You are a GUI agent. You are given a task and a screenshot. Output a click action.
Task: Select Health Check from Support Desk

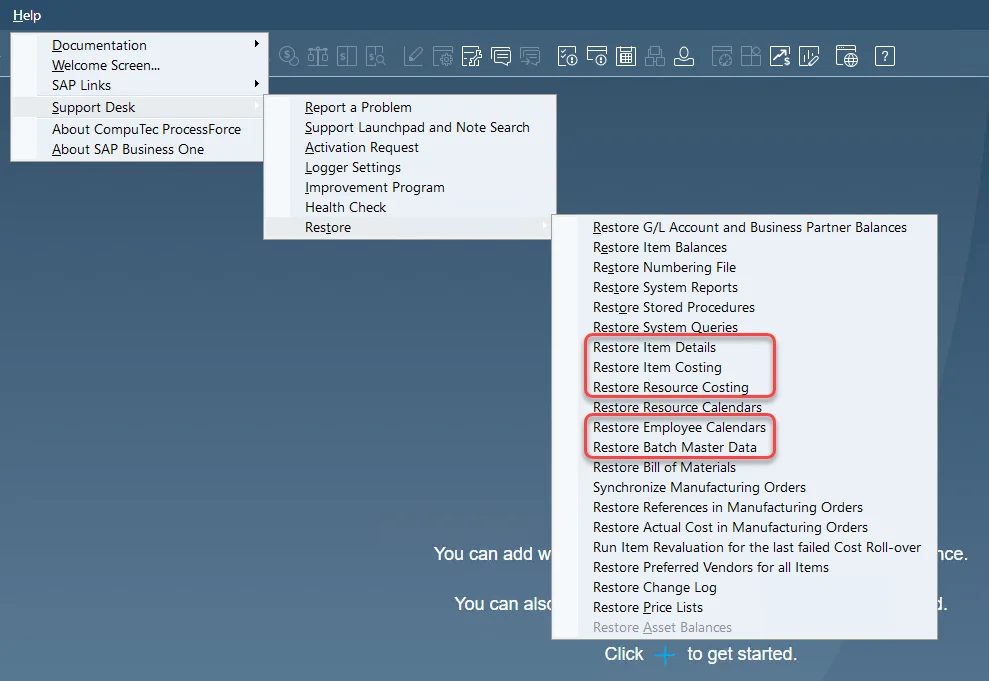point(345,207)
